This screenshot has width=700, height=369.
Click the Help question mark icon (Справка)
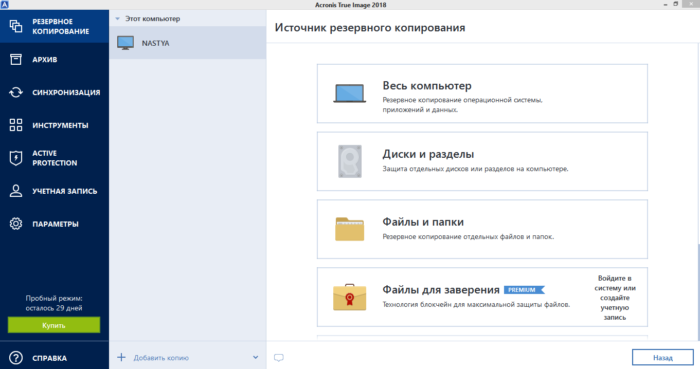click(x=16, y=358)
